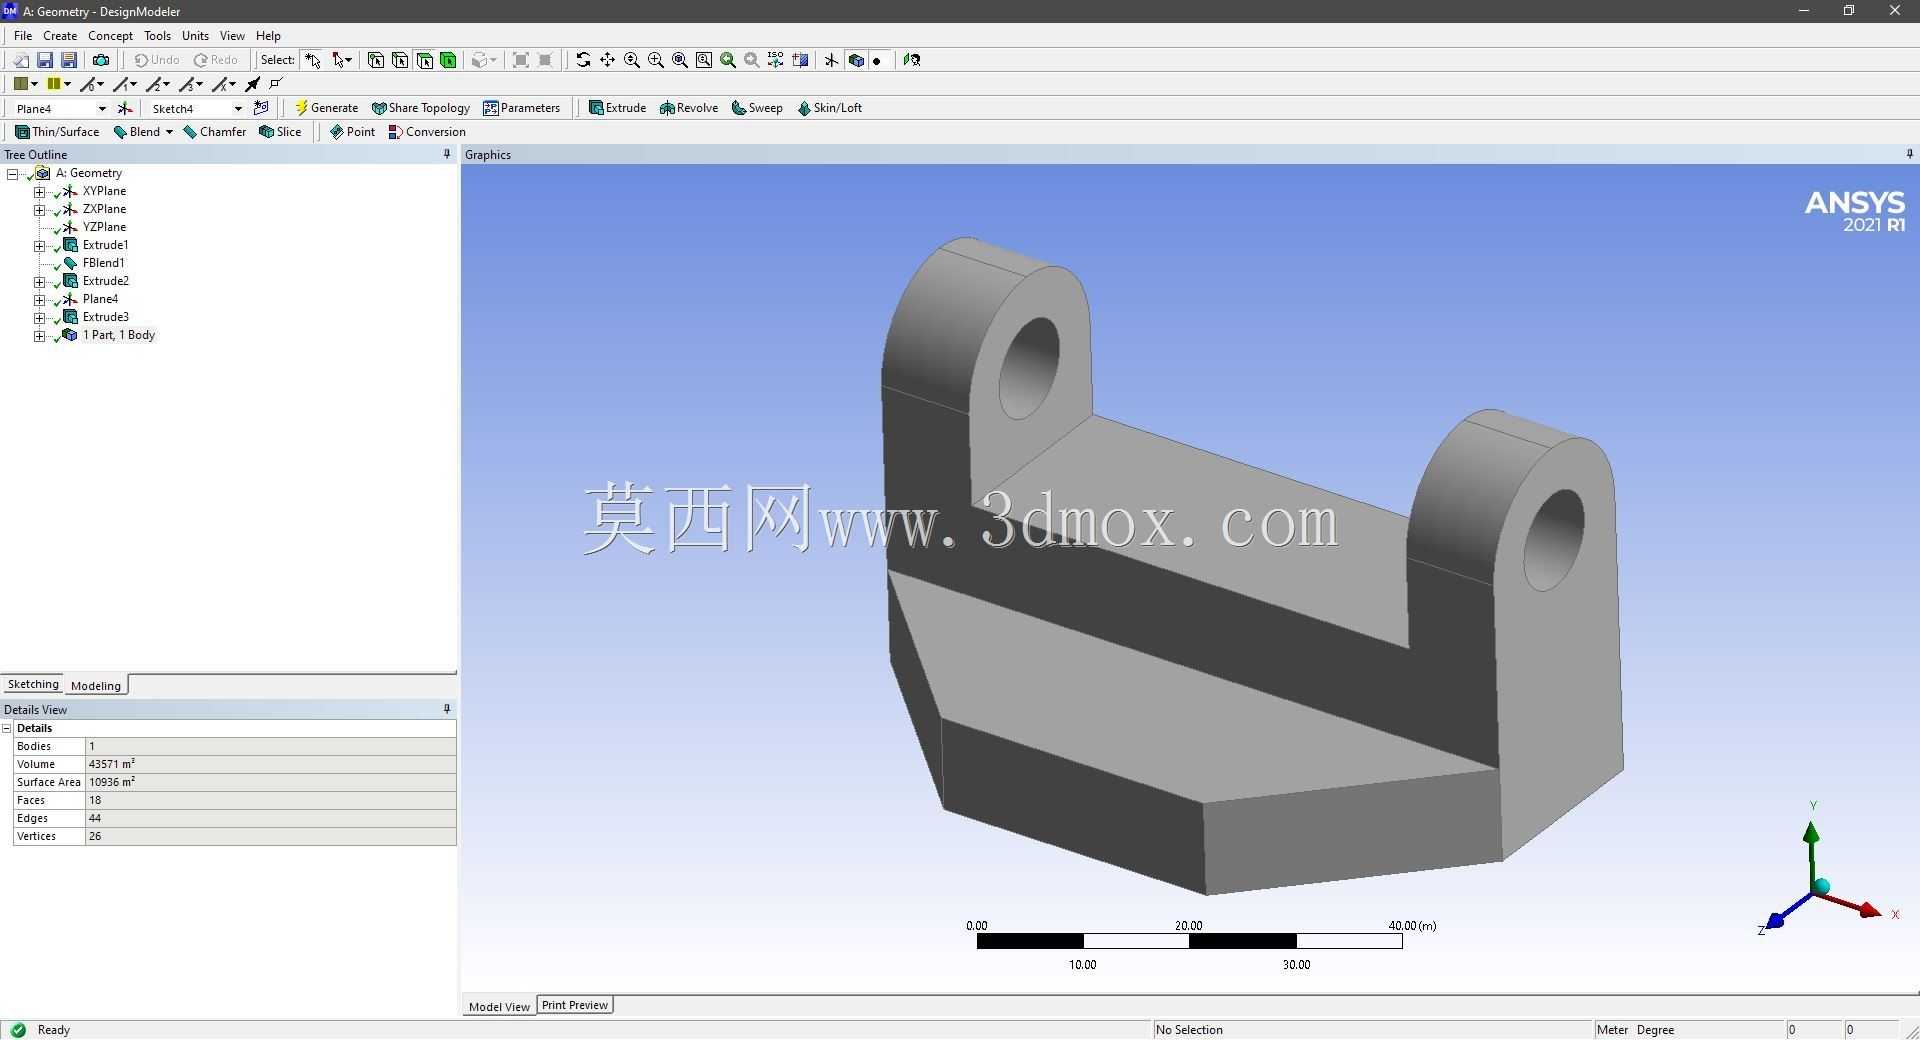Open the Create menu
Viewport: 1920px width, 1040px height.
[60, 35]
